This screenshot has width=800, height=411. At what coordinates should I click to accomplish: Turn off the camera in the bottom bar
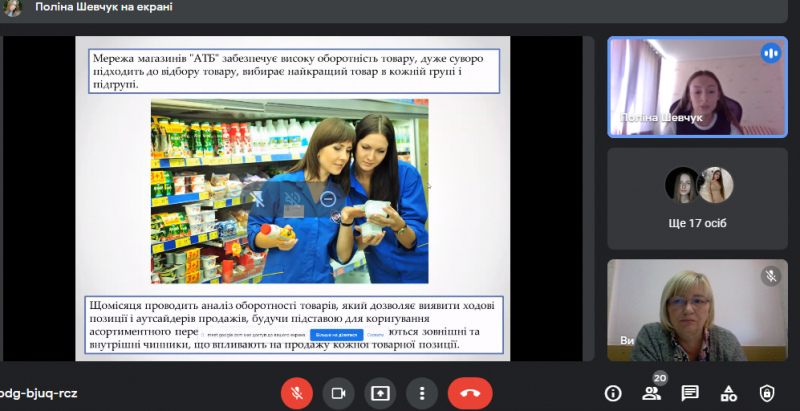coord(338,394)
